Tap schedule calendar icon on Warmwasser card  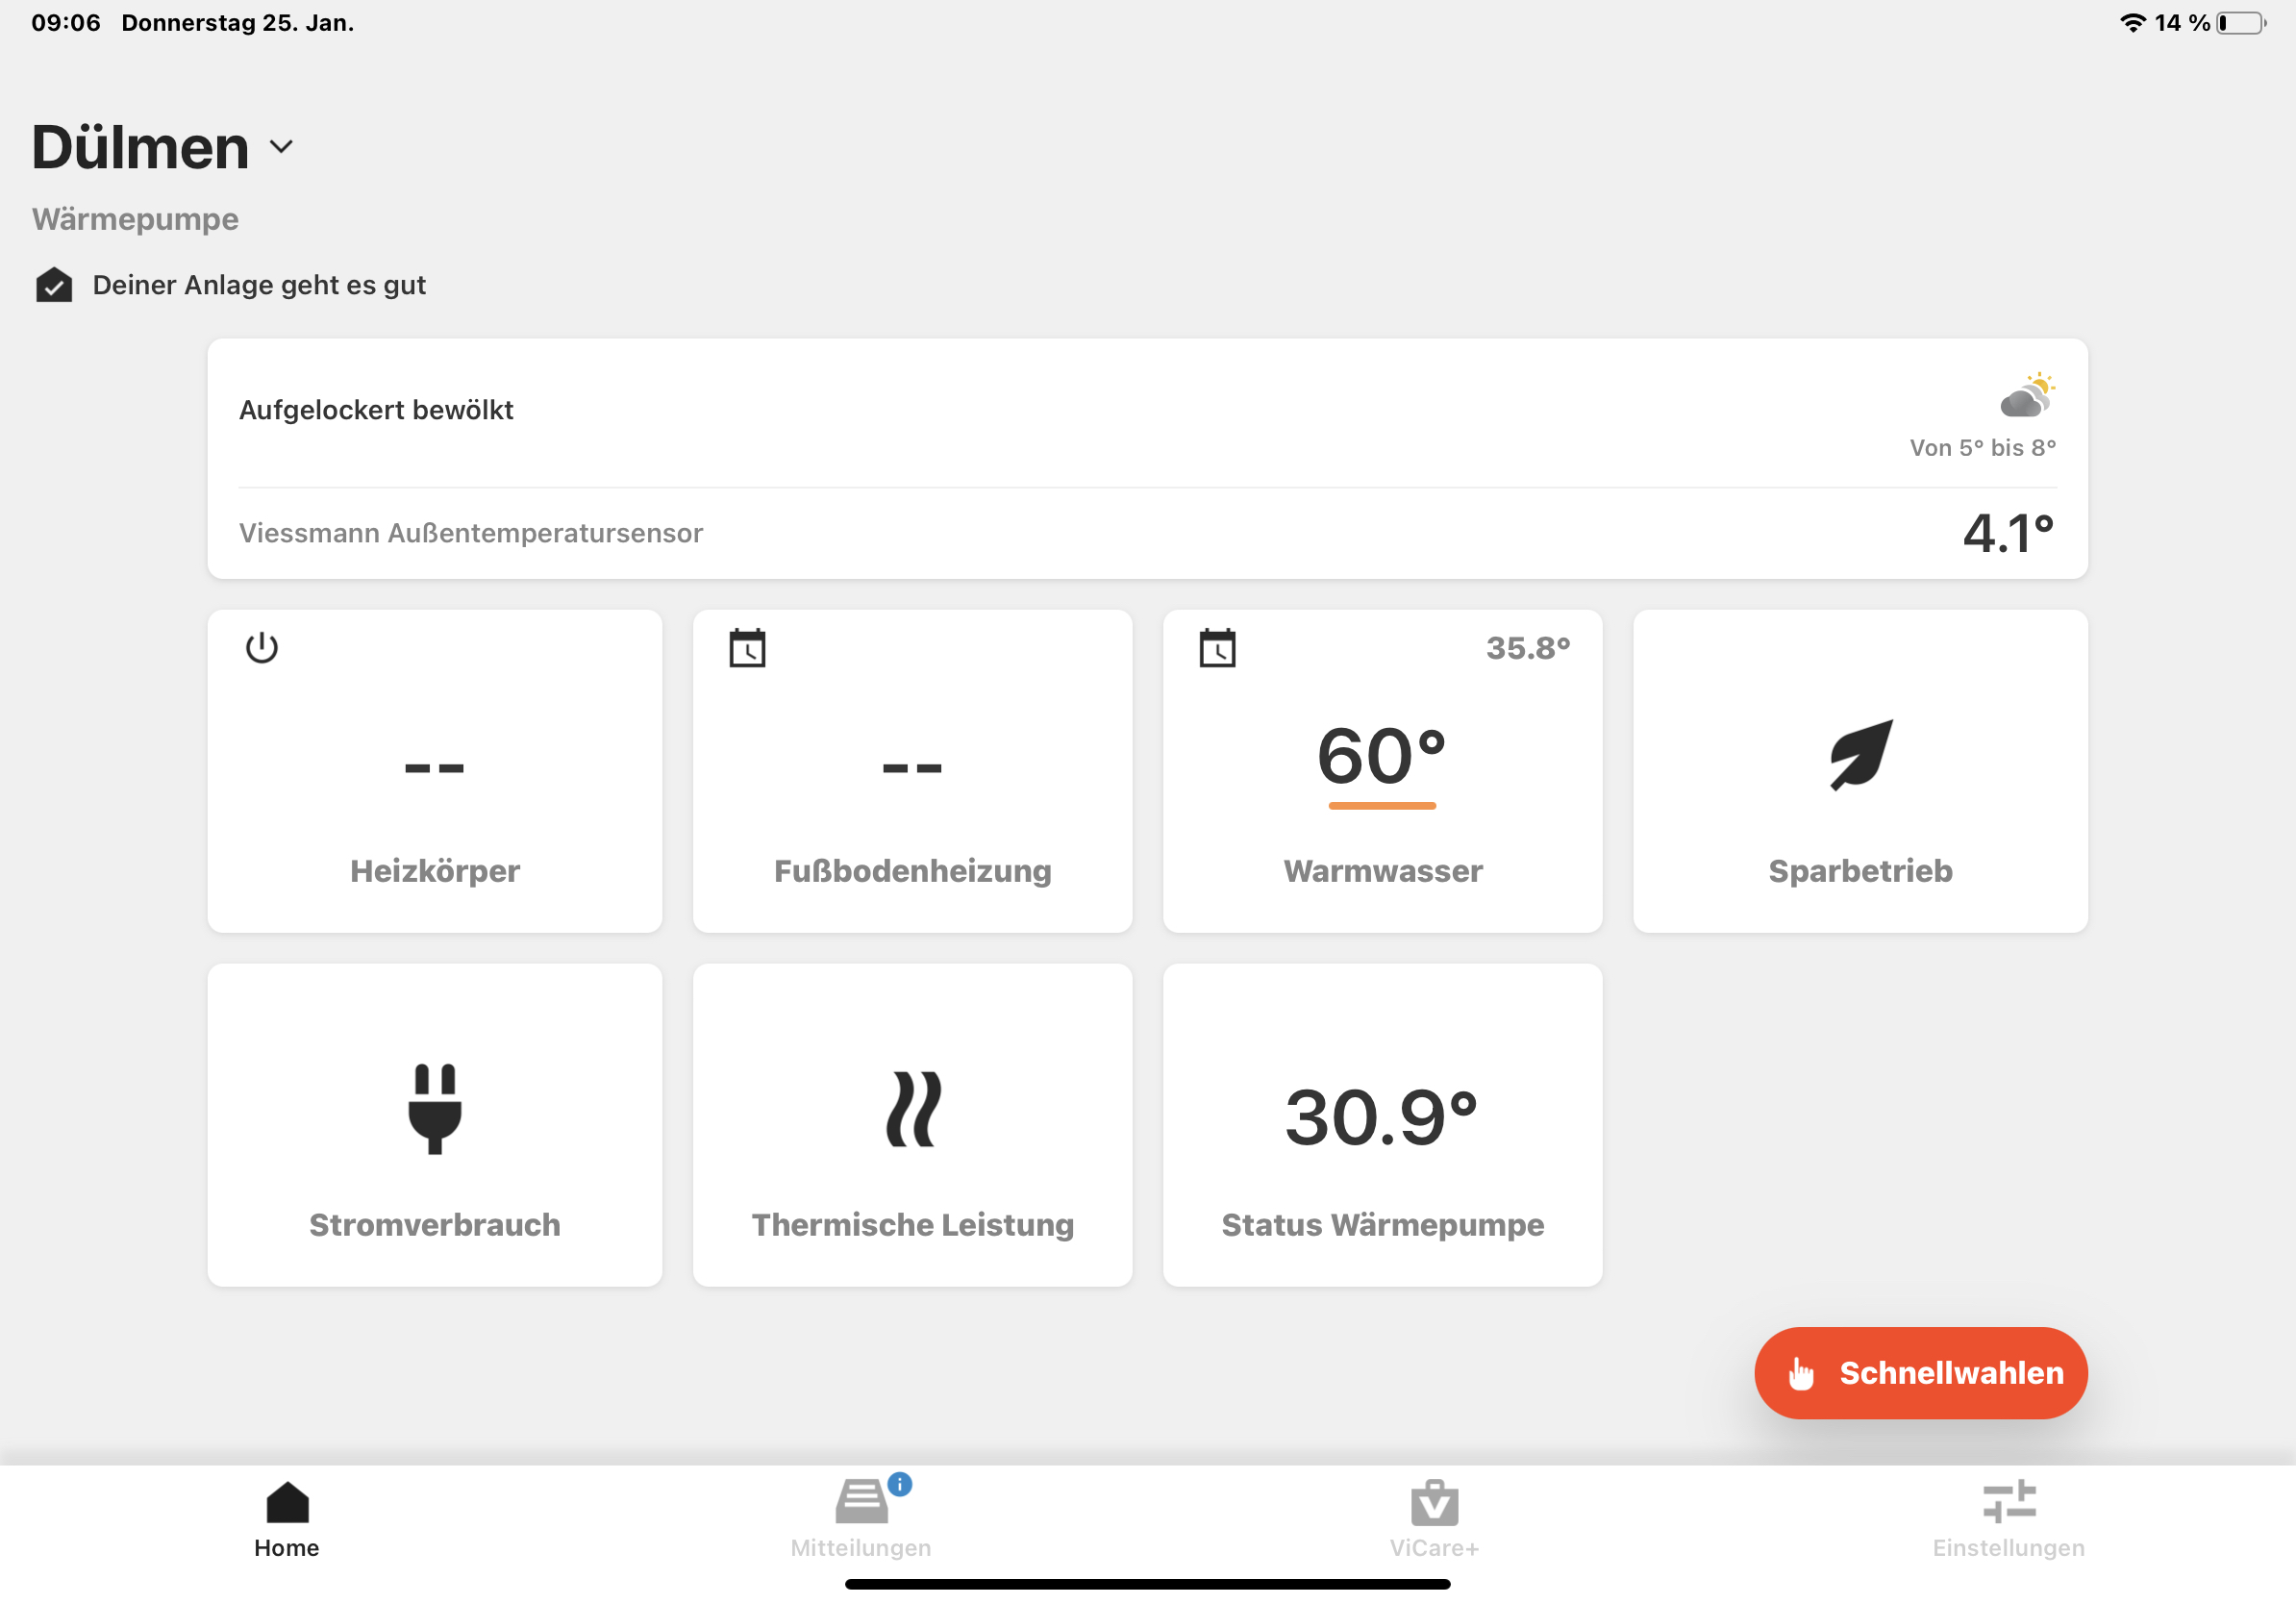pyautogui.click(x=1217, y=648)
